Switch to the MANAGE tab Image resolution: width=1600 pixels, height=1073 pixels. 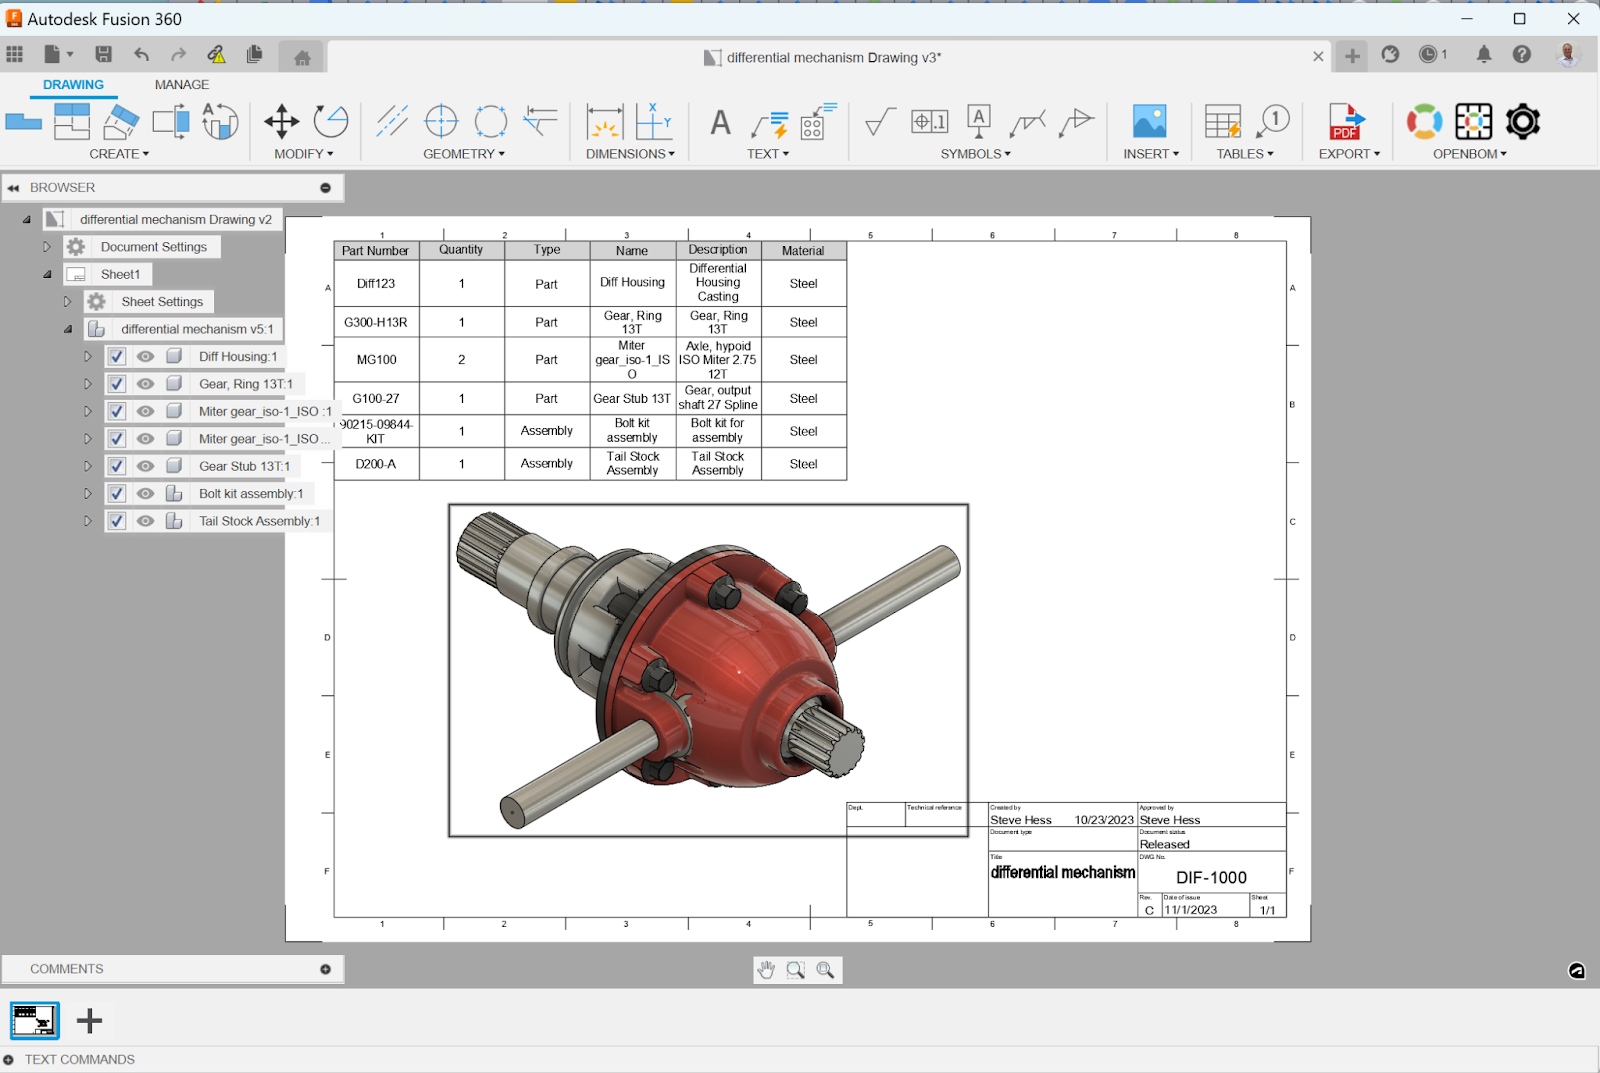pyautogui.click(x=181, y=85)
